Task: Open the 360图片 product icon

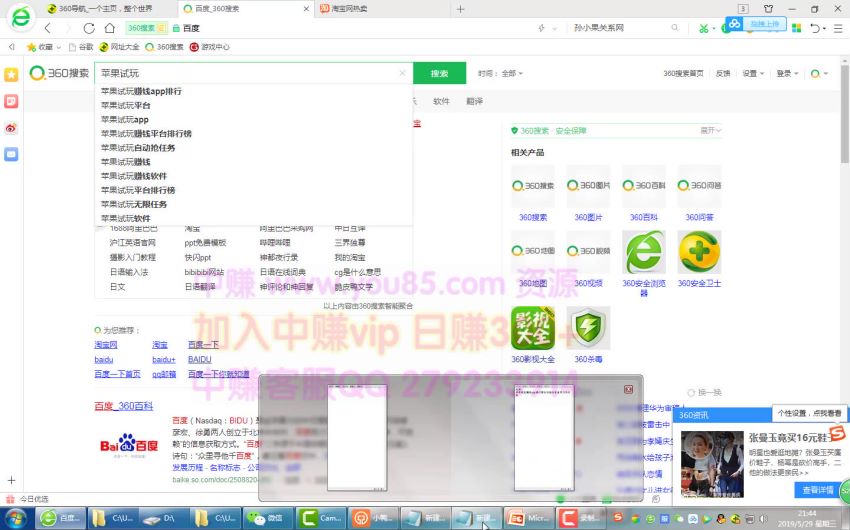Action: pyautogui.click(x=588, y=186)
